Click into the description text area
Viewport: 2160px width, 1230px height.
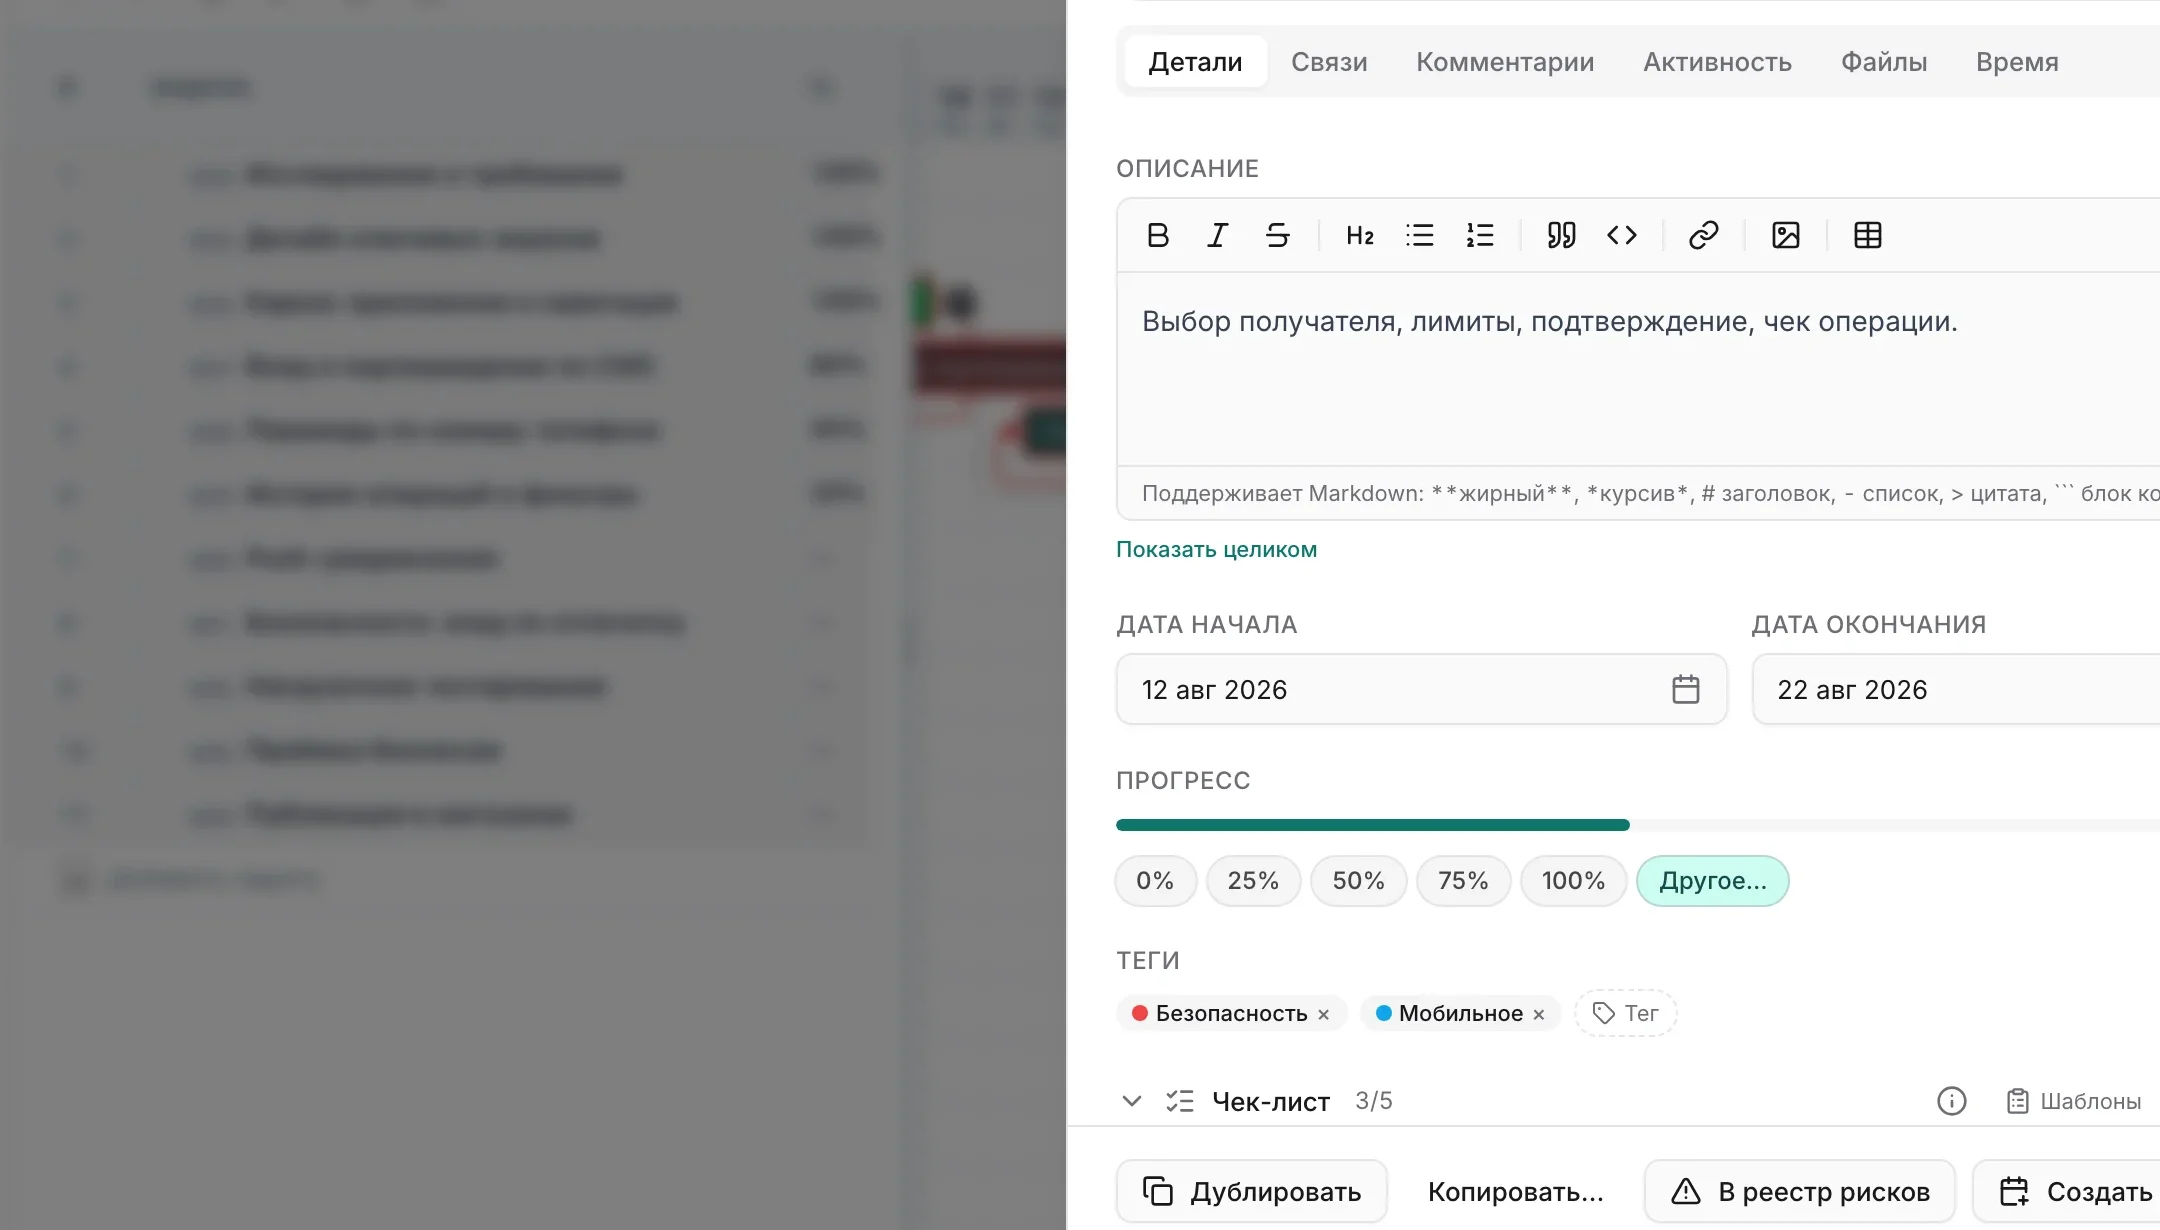point(1638,369)
